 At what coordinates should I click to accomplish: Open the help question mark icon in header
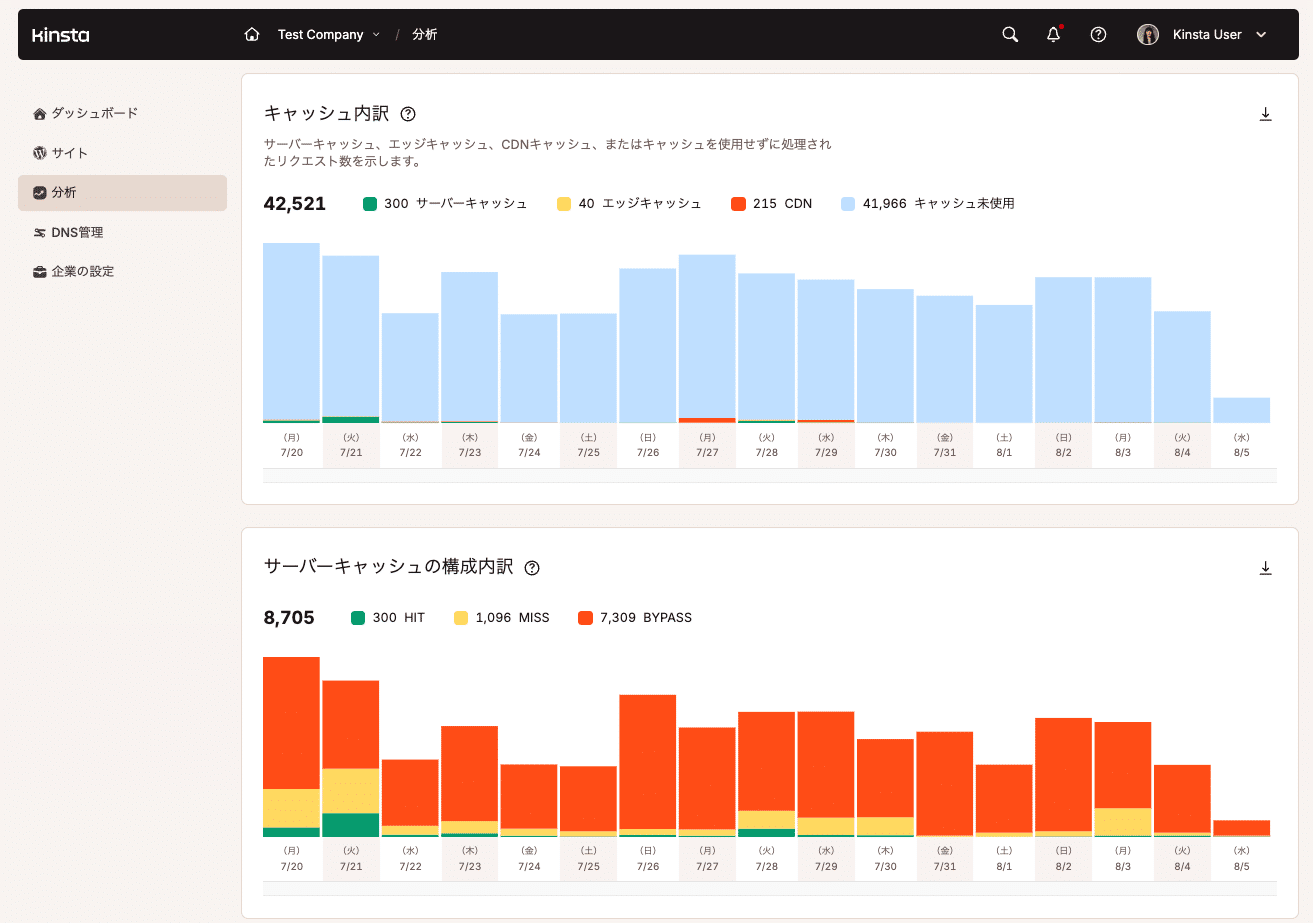(1098, 34)
